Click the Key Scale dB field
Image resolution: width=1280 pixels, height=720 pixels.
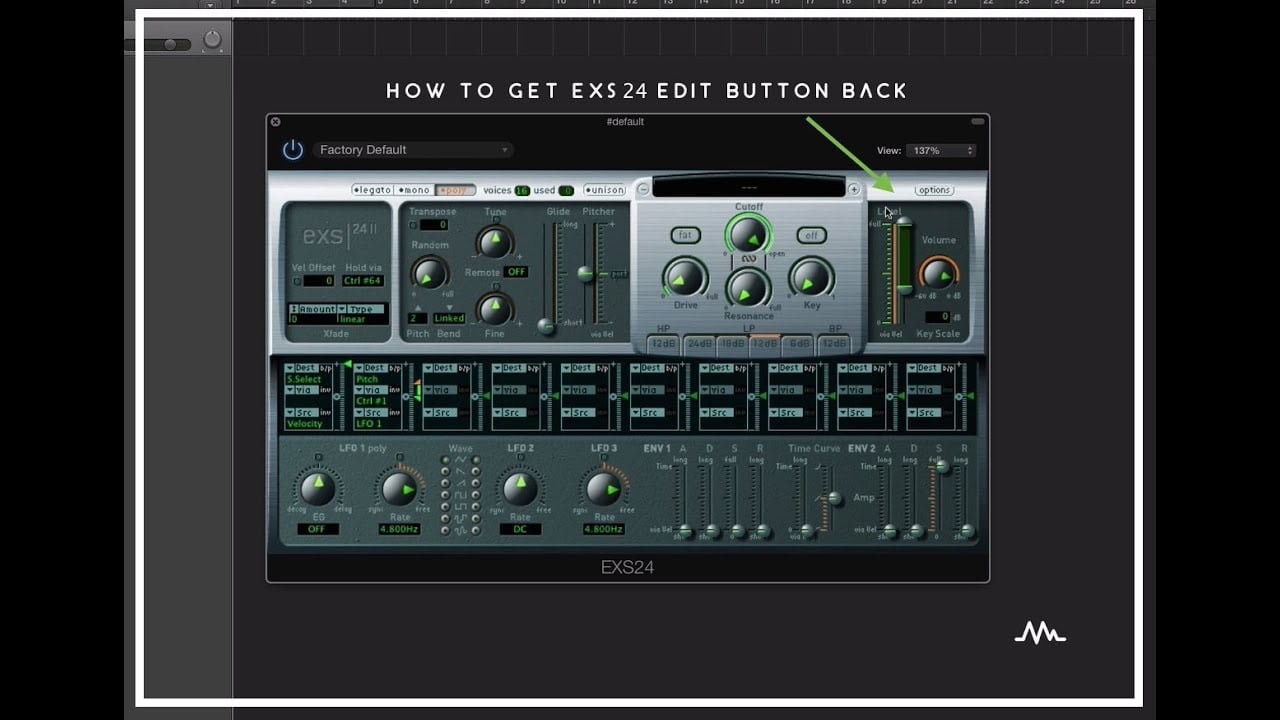(936, 317)
